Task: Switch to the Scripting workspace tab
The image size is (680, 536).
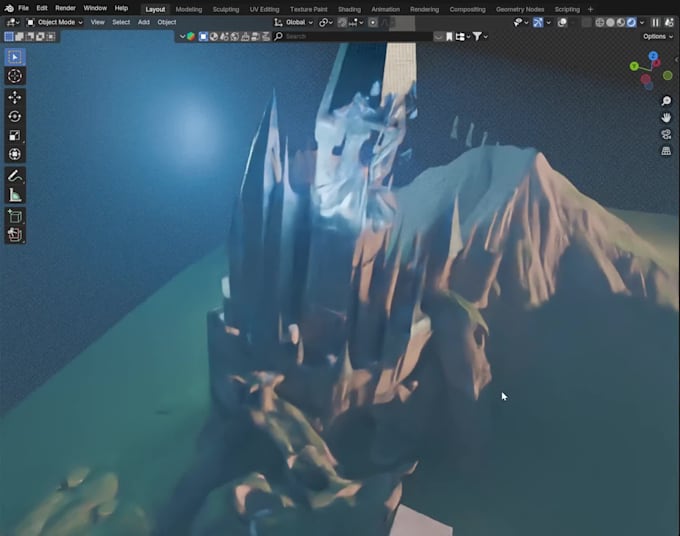Action: (567, 9)
